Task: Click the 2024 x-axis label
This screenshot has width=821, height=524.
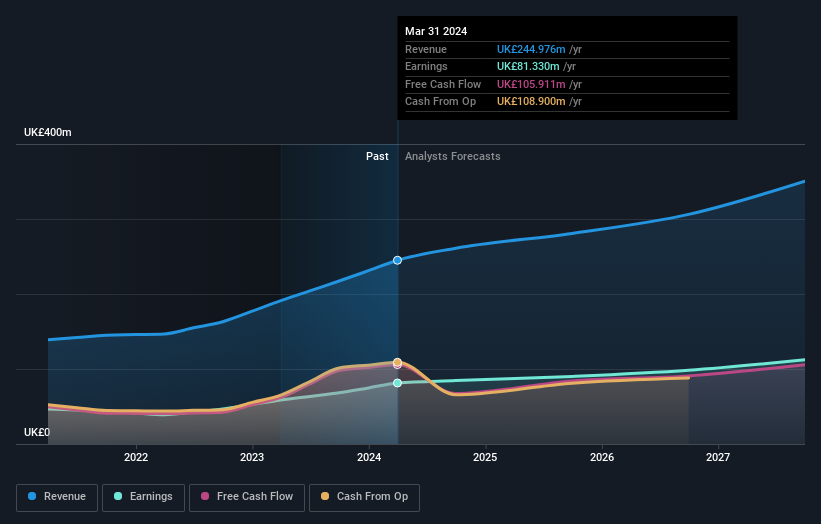Action: [x=369, y=458]
